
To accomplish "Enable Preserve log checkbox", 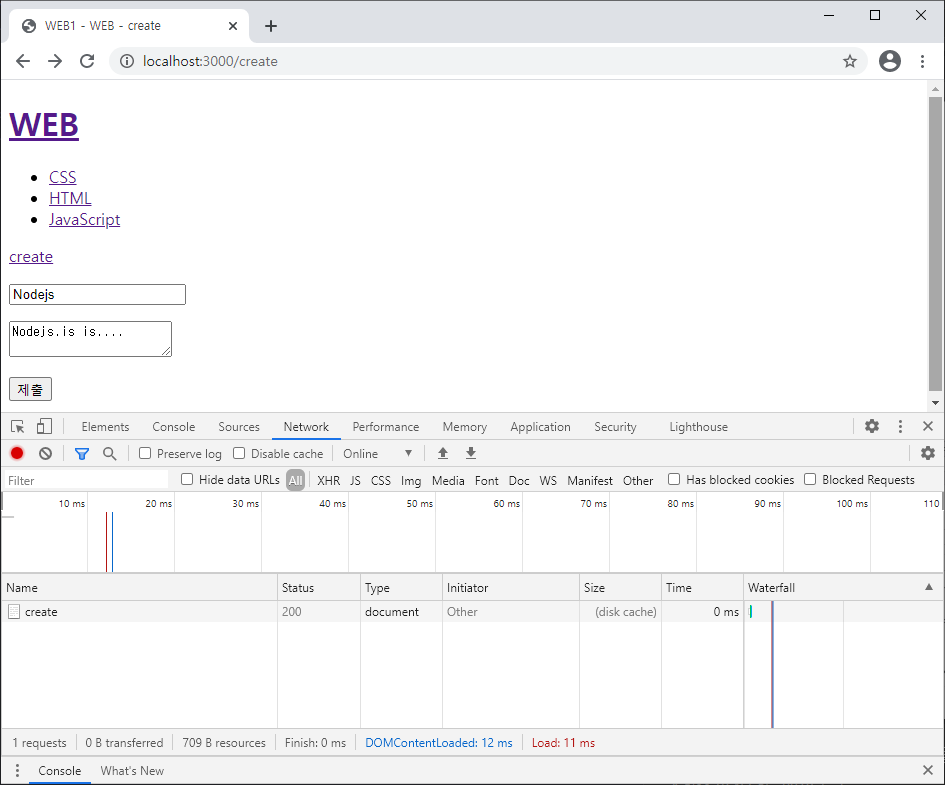I will pos(145,453).
